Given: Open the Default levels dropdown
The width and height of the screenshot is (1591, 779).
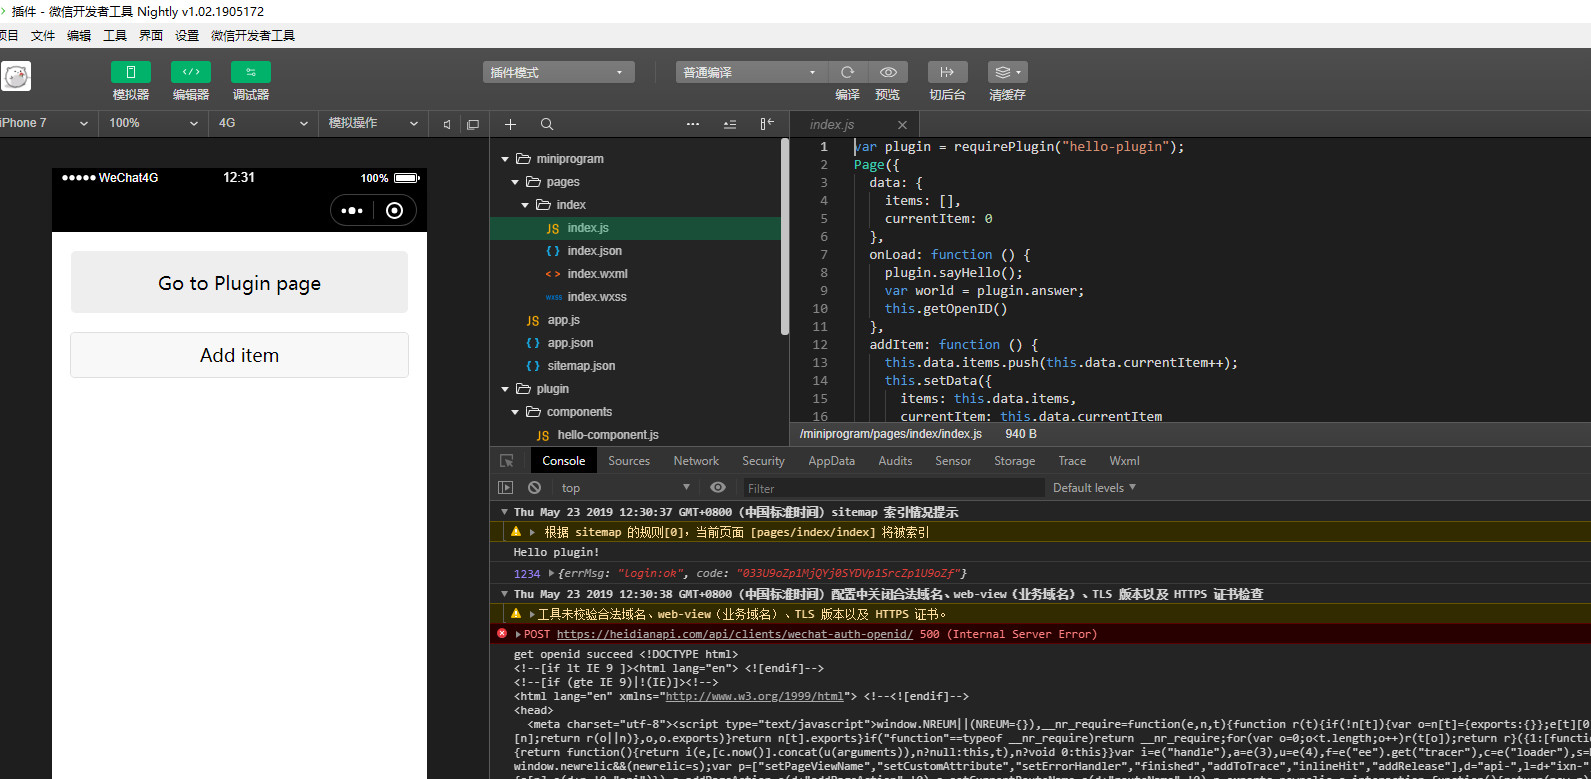Looking at the screenshot, I should pyautogui.click(x=1094, y=488).
